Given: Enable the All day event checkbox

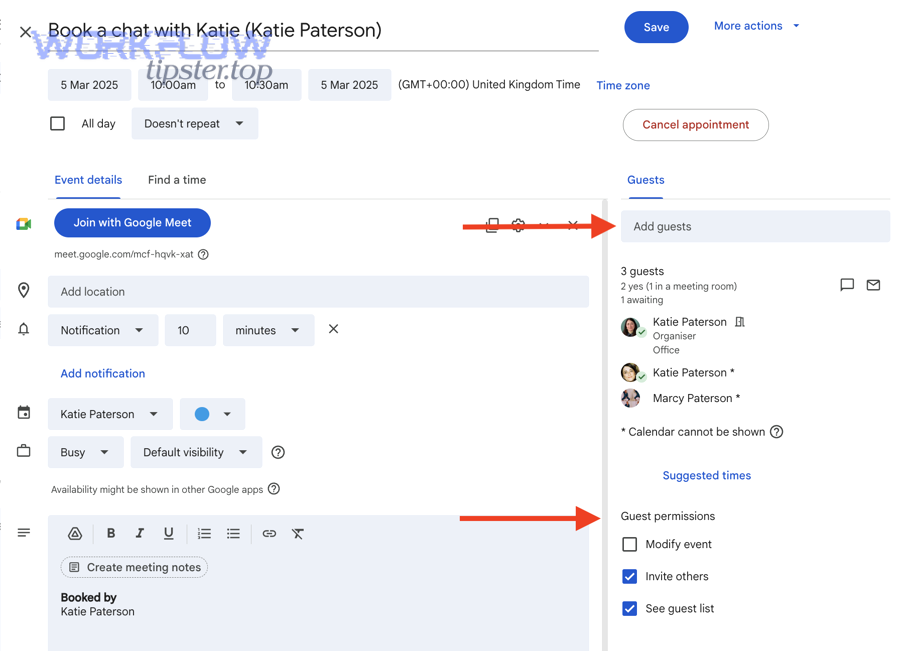Looking at the screenshot, I should point(57,122).
